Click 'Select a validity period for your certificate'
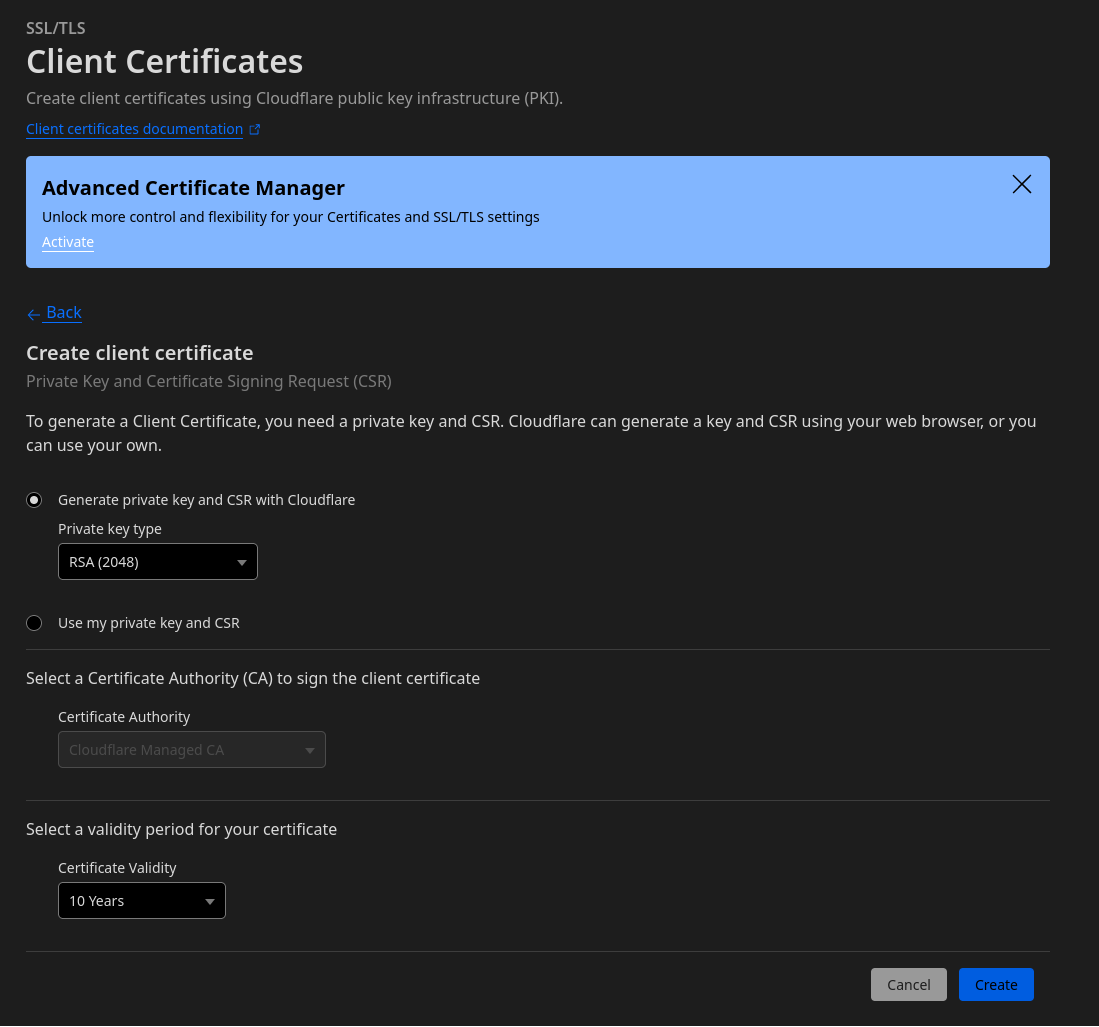 182,829
